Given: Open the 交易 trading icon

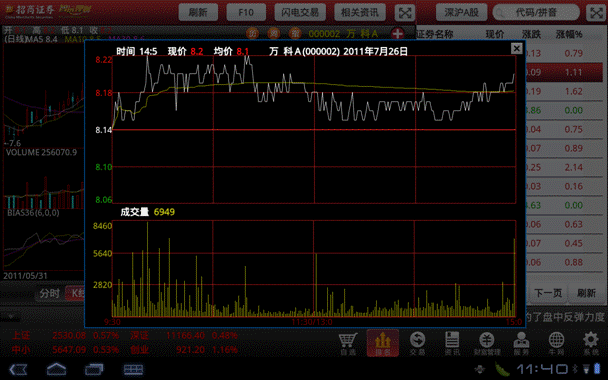Looking at the screenshot, I should (417, 343).
